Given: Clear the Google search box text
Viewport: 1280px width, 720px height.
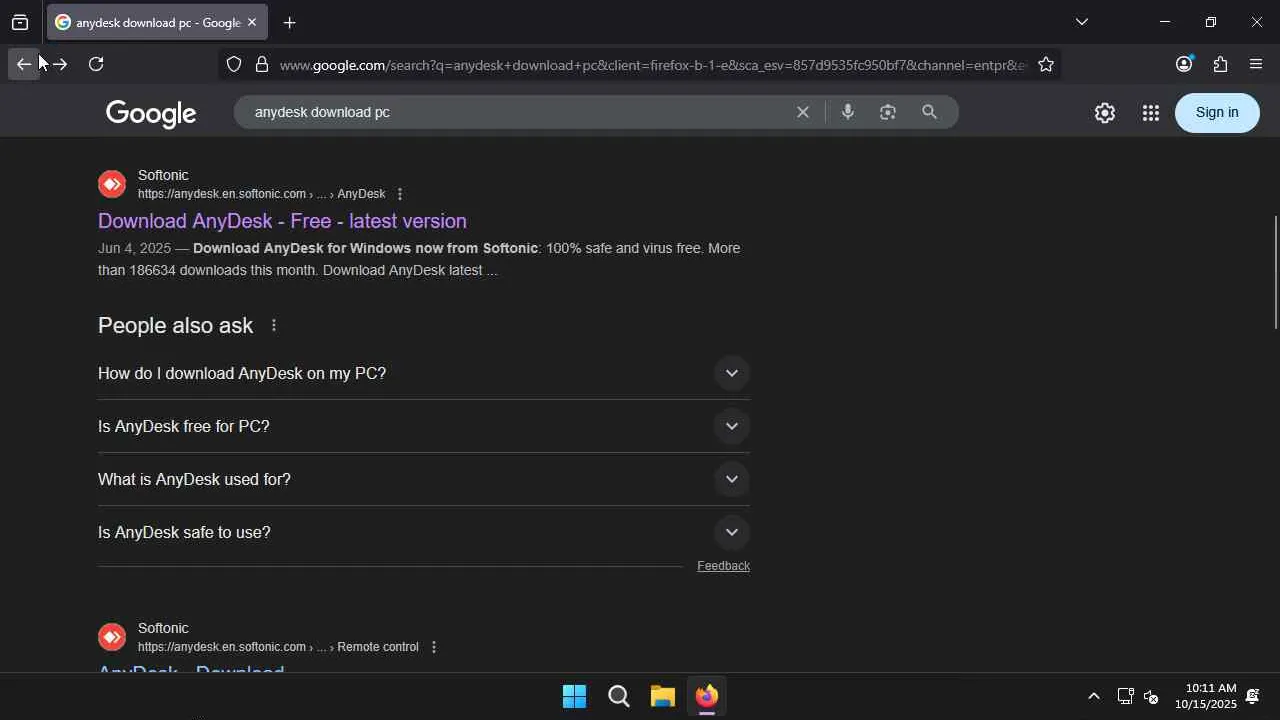Looking at the screenshot, I should click(x=802, y=112).
